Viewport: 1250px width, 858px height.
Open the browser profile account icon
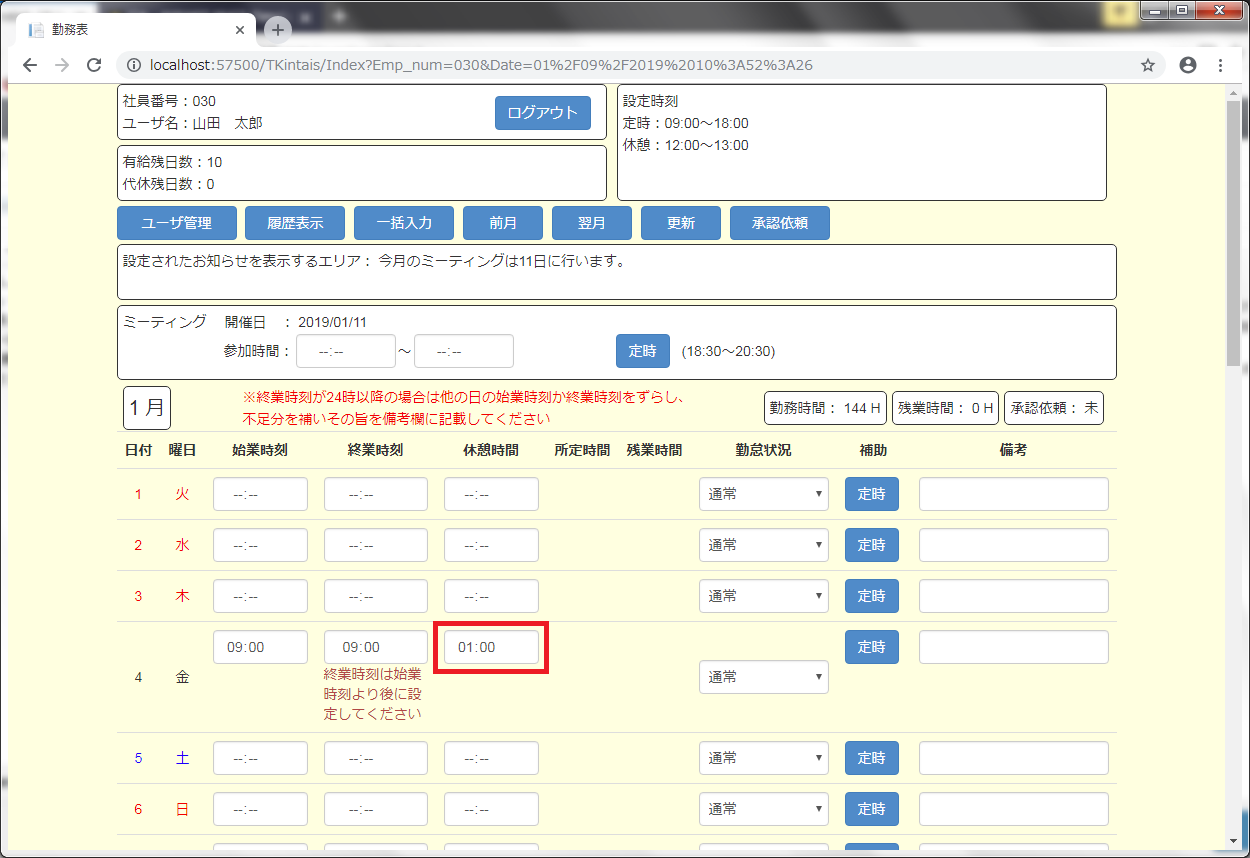click(1187, 64)
